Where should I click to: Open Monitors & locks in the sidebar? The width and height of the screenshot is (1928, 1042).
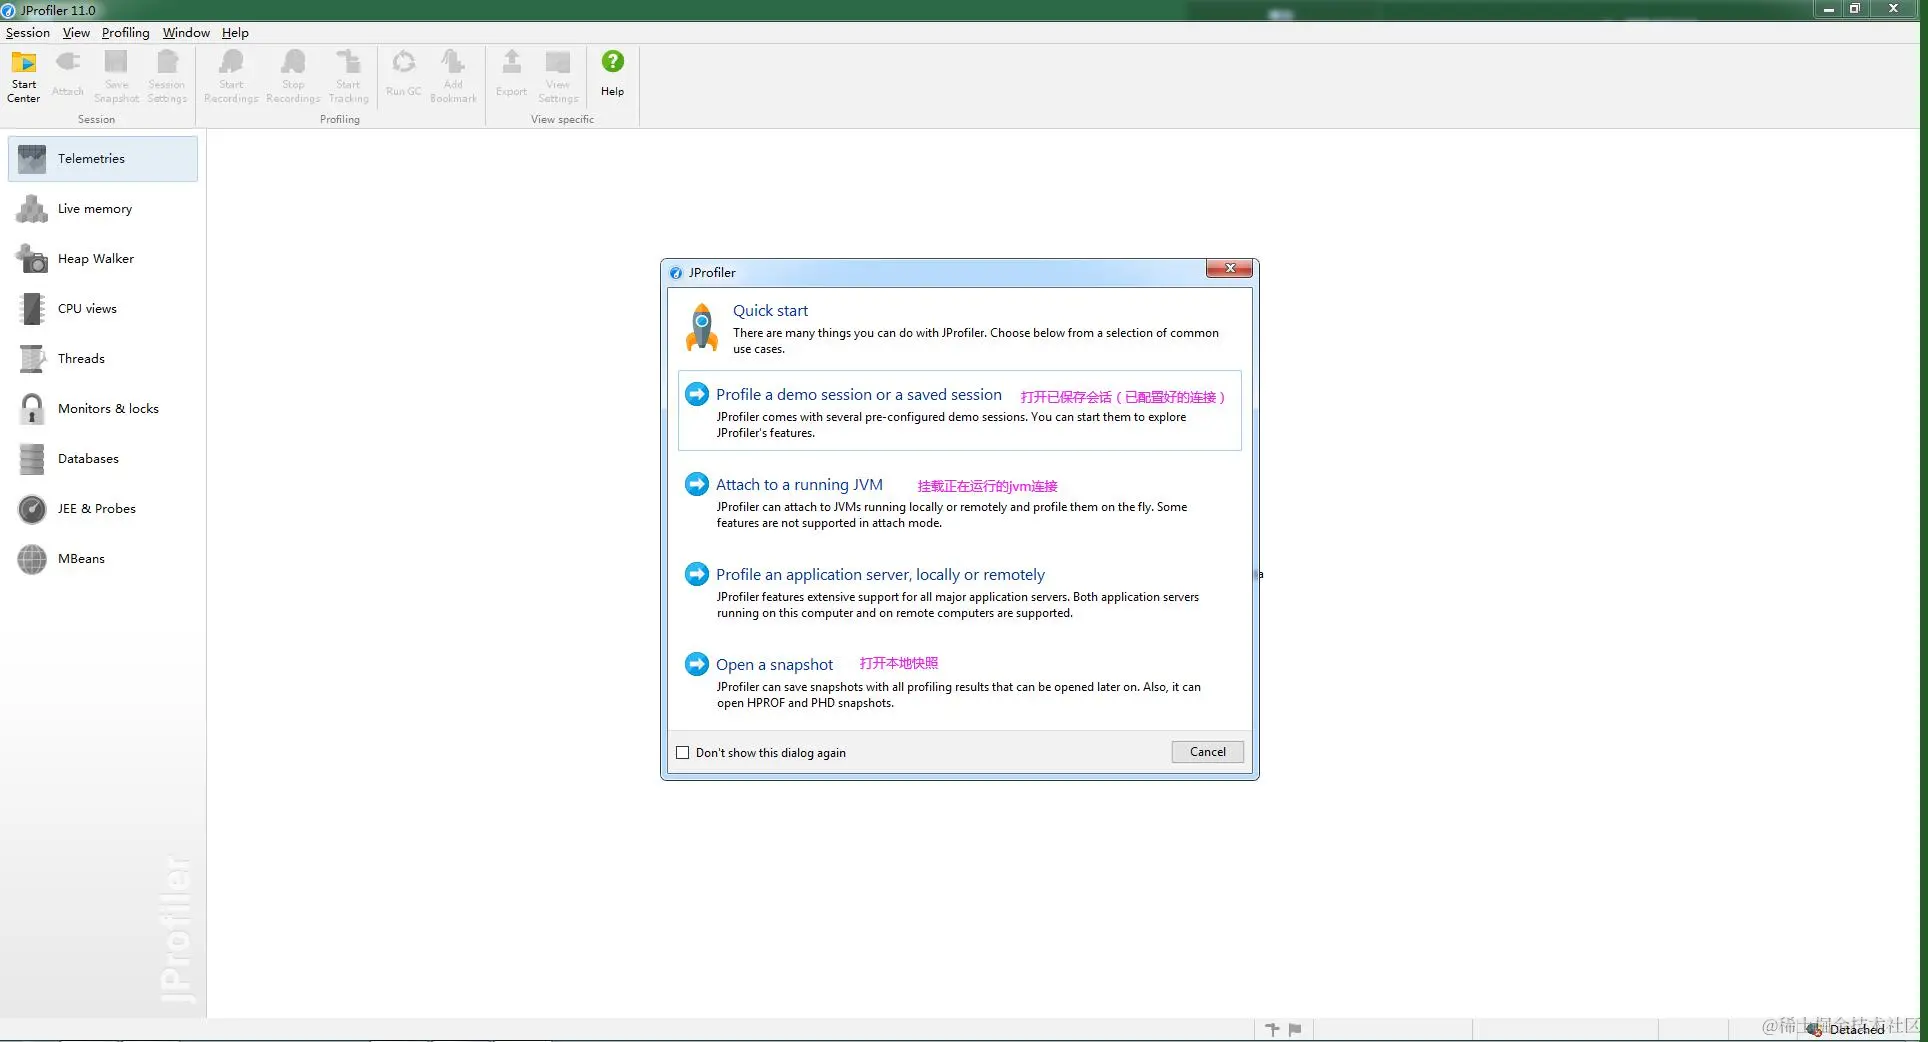pyautogui.click(x=103, y=409)
